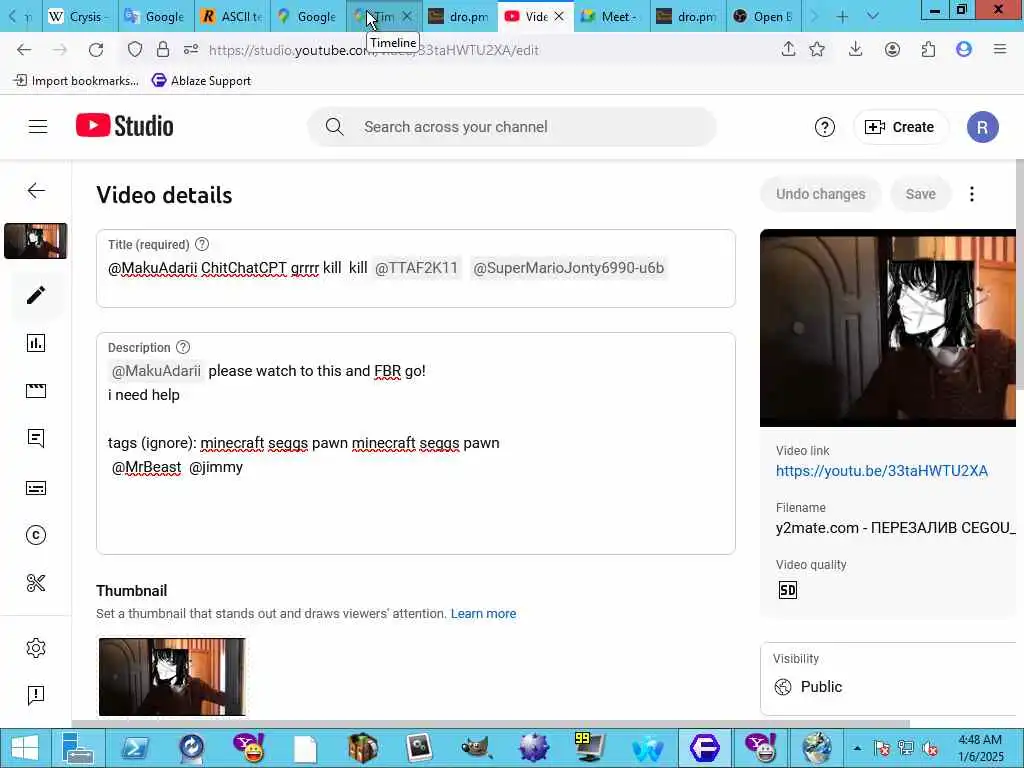1024x768 pixels.
Task: Click in the Description text field
Action: point(415,443)
